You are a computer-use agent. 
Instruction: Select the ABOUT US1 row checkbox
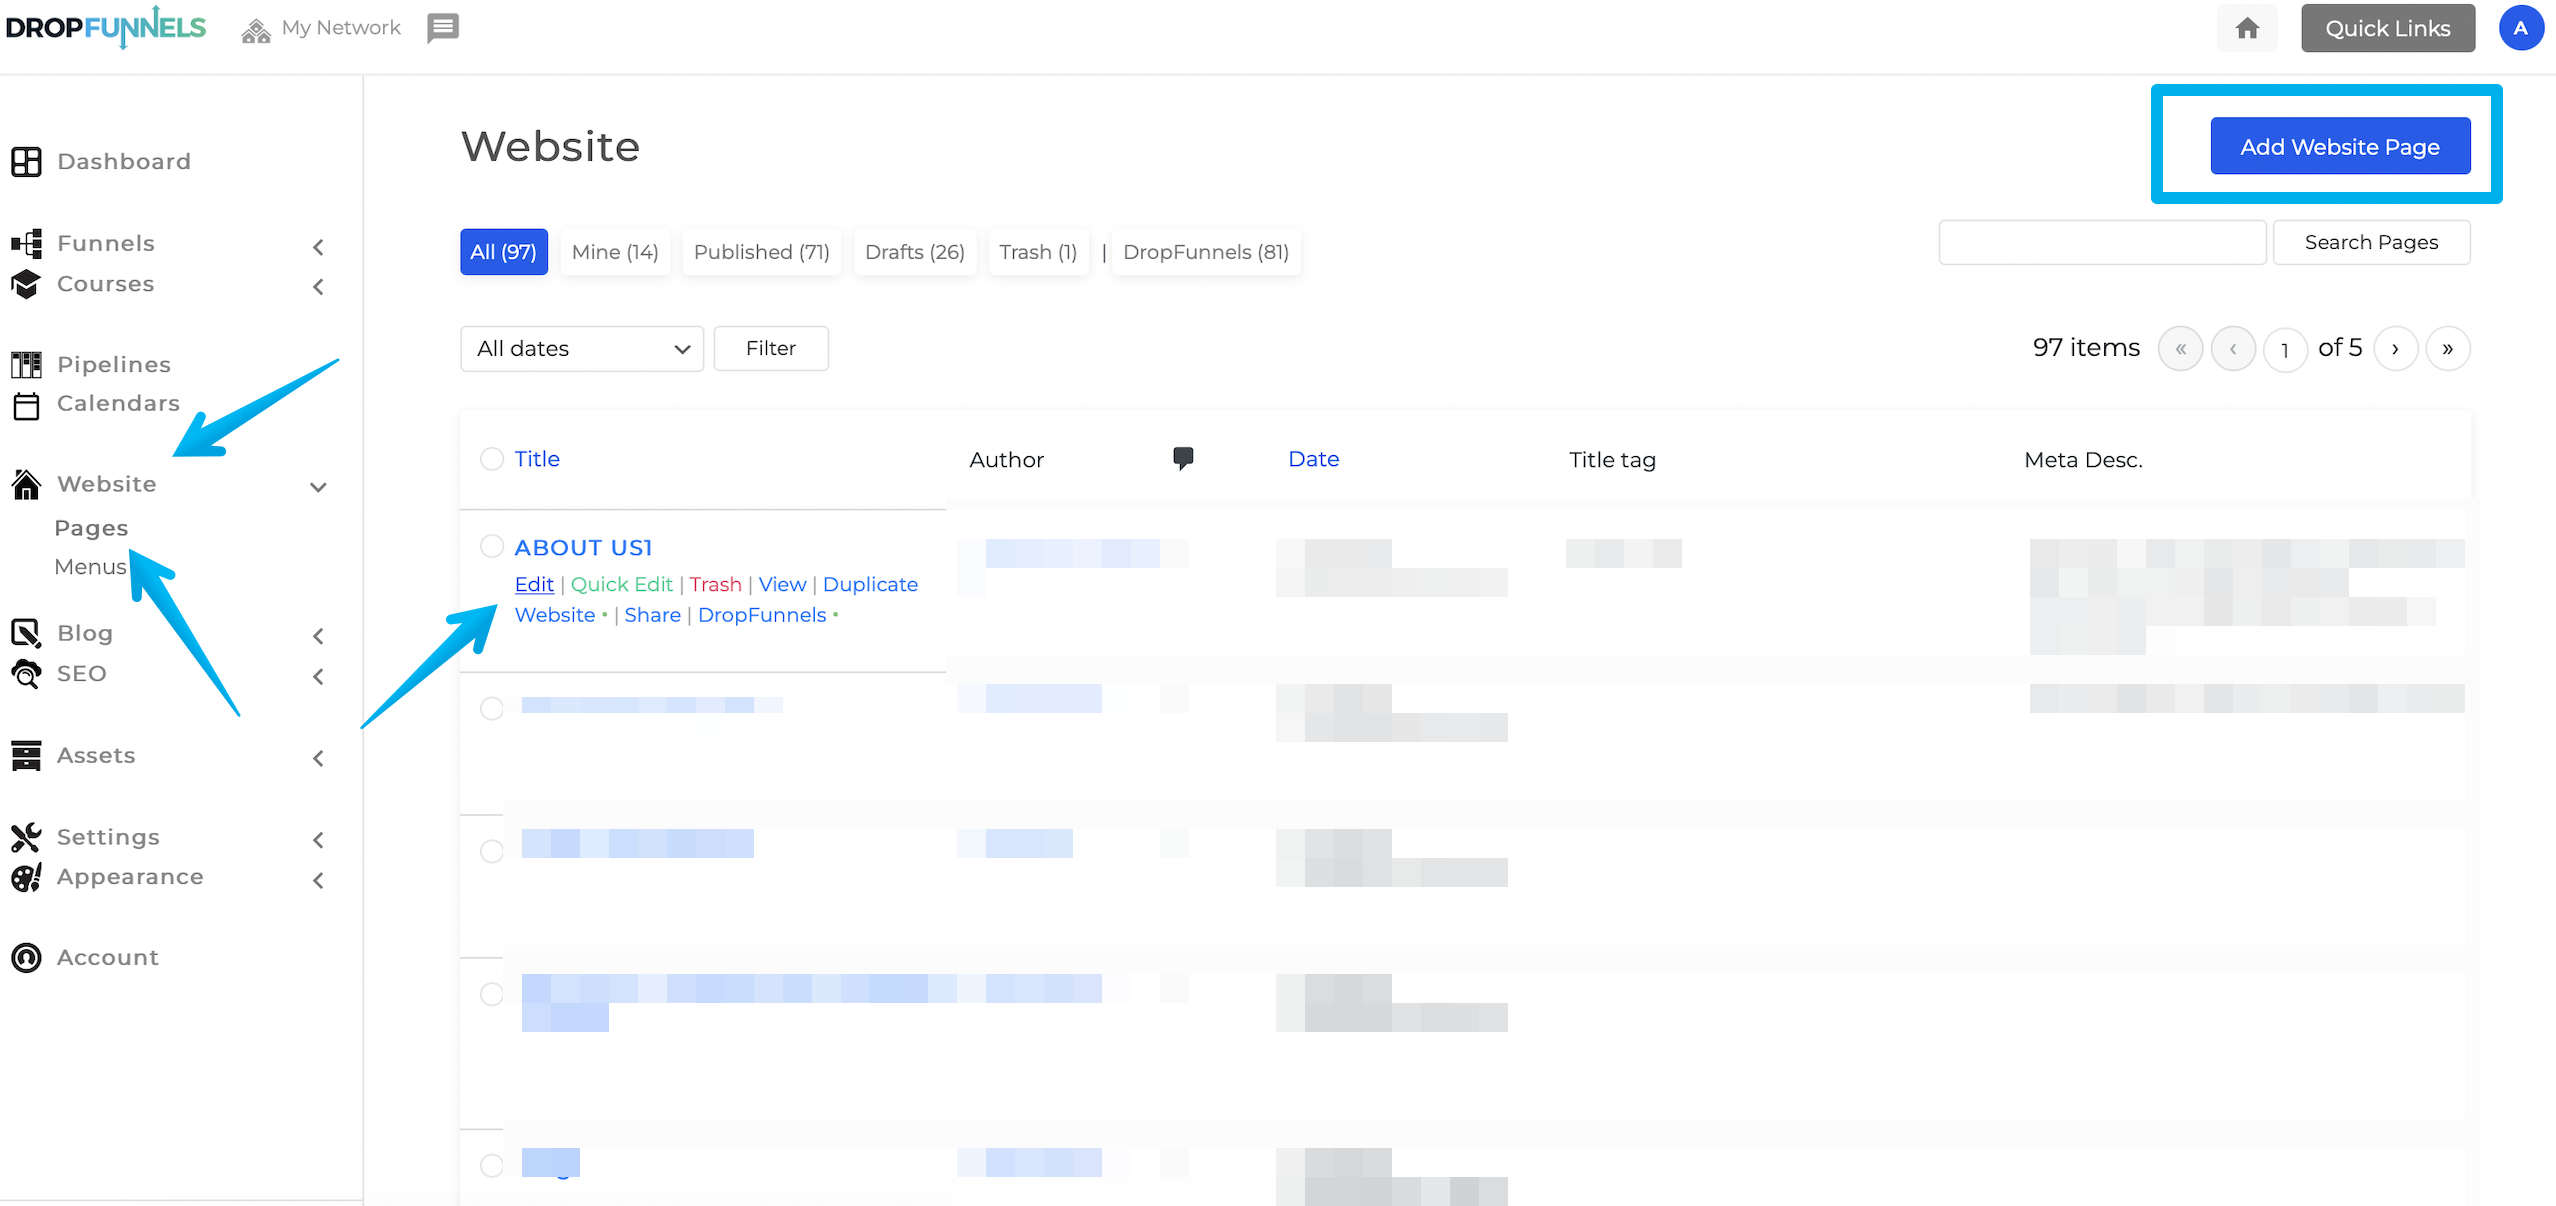[x=491, y=546]
